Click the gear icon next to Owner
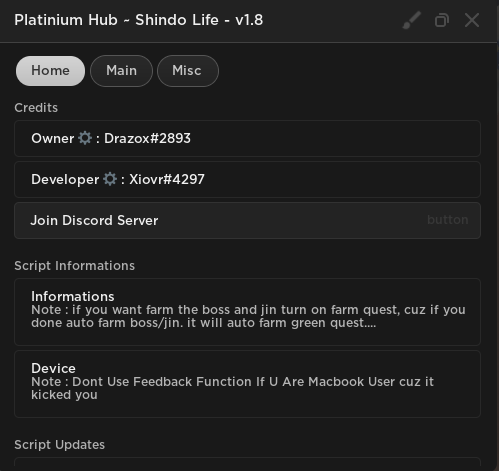 tap(85, 138)
